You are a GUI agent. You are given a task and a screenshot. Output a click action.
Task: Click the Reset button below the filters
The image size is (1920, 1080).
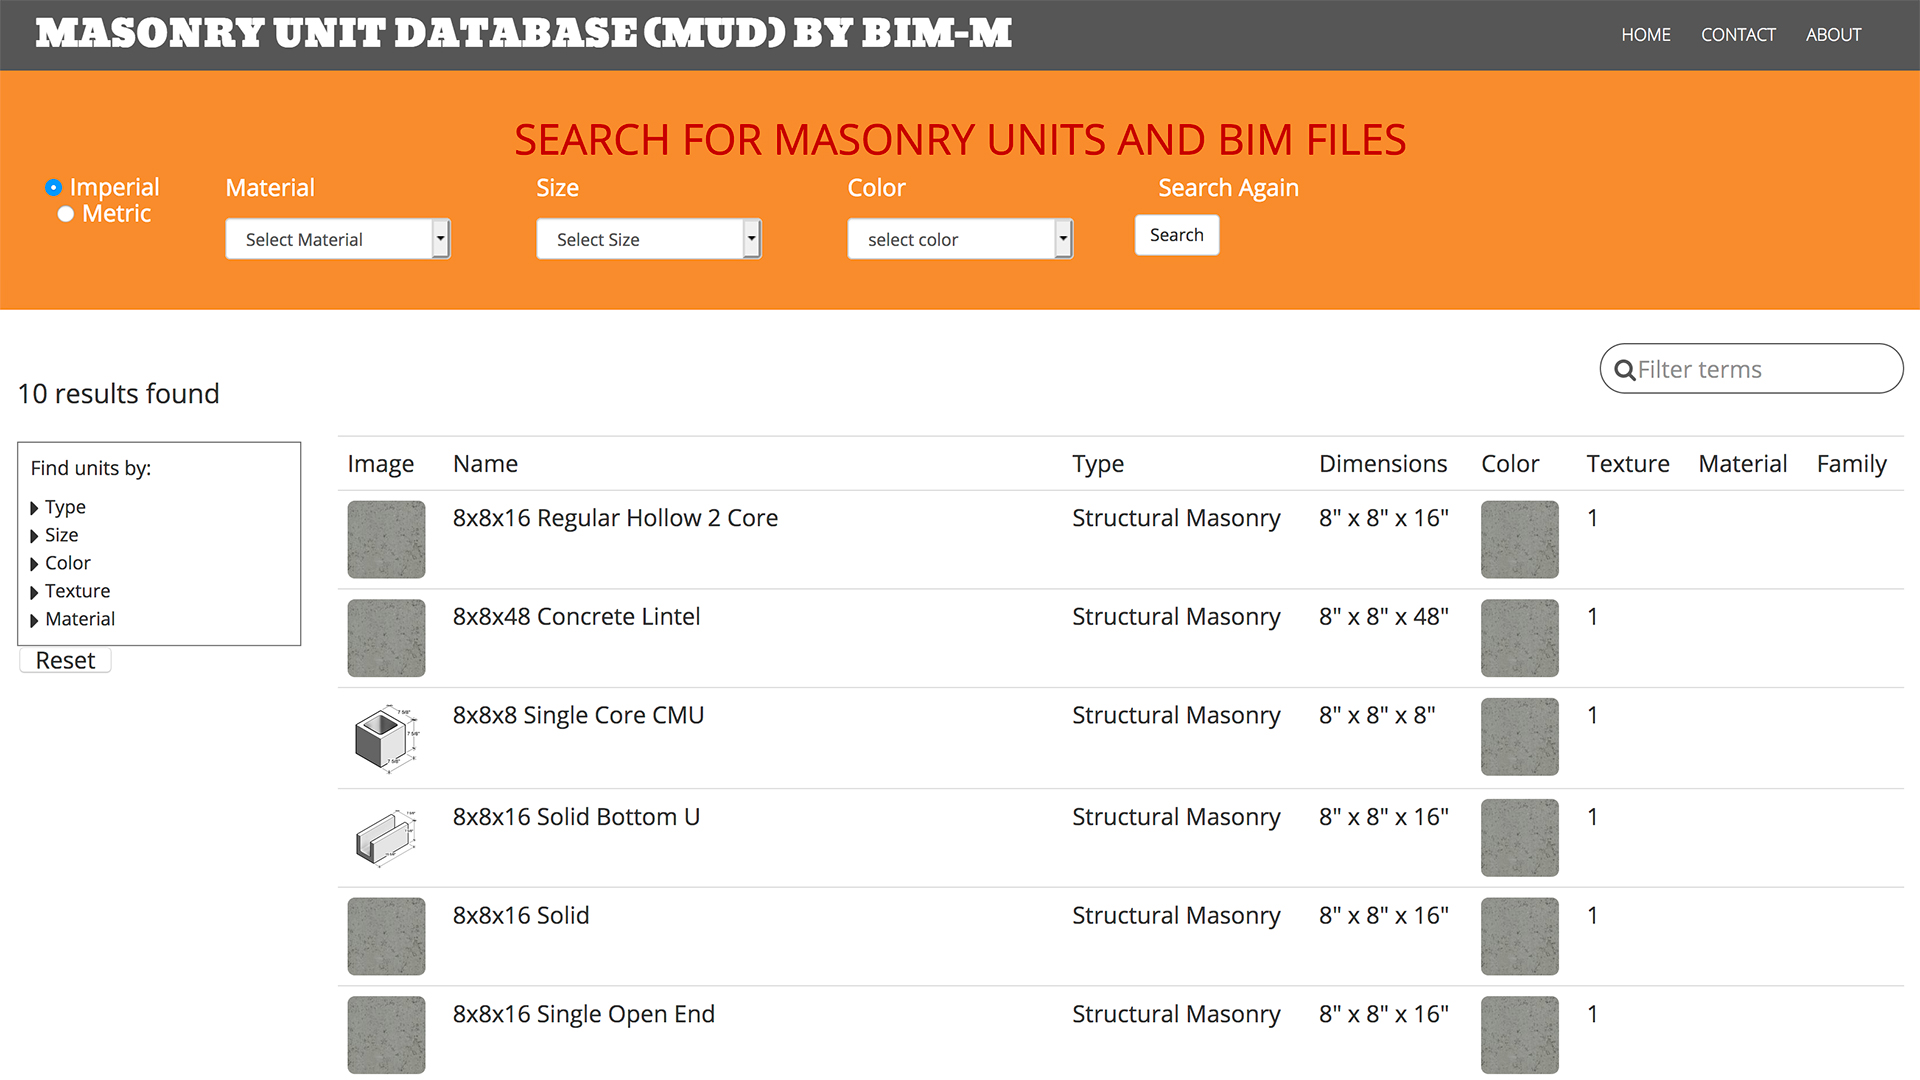(64, 660)
